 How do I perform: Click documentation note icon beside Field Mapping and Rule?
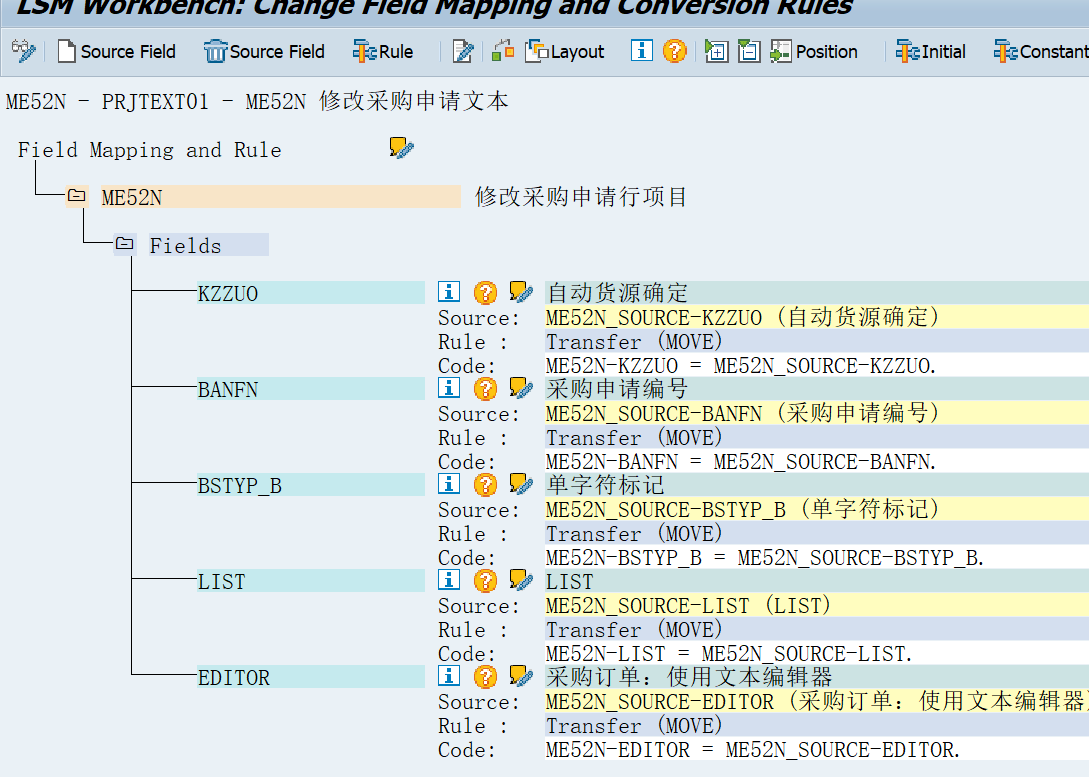pyautogui.click(x=401, y=148)
